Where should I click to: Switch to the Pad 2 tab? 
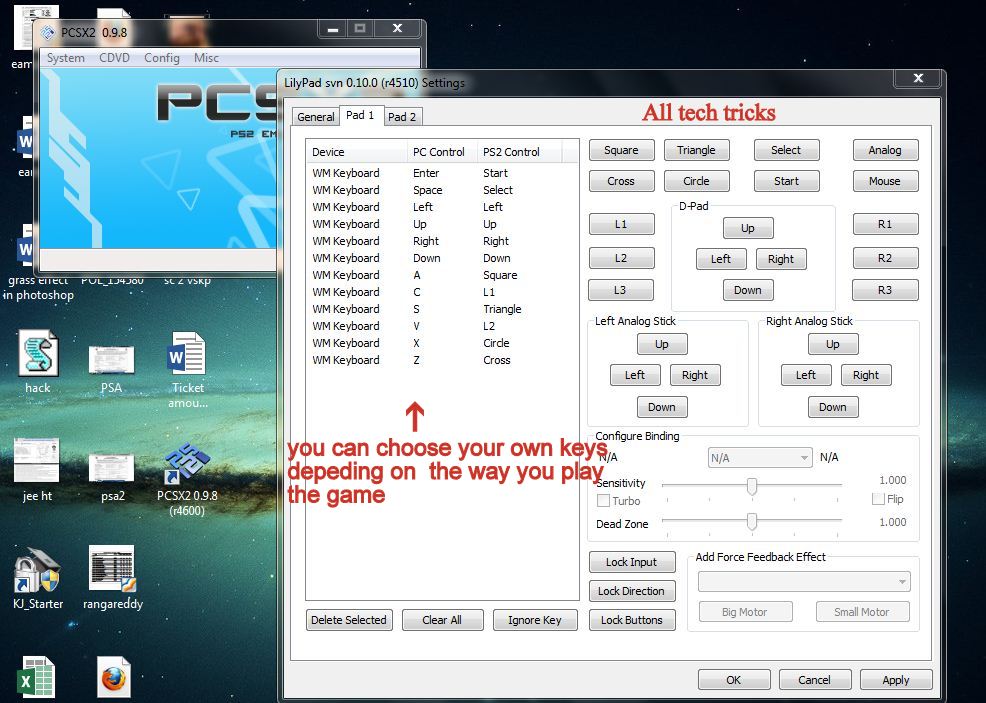tap(402, 116)
